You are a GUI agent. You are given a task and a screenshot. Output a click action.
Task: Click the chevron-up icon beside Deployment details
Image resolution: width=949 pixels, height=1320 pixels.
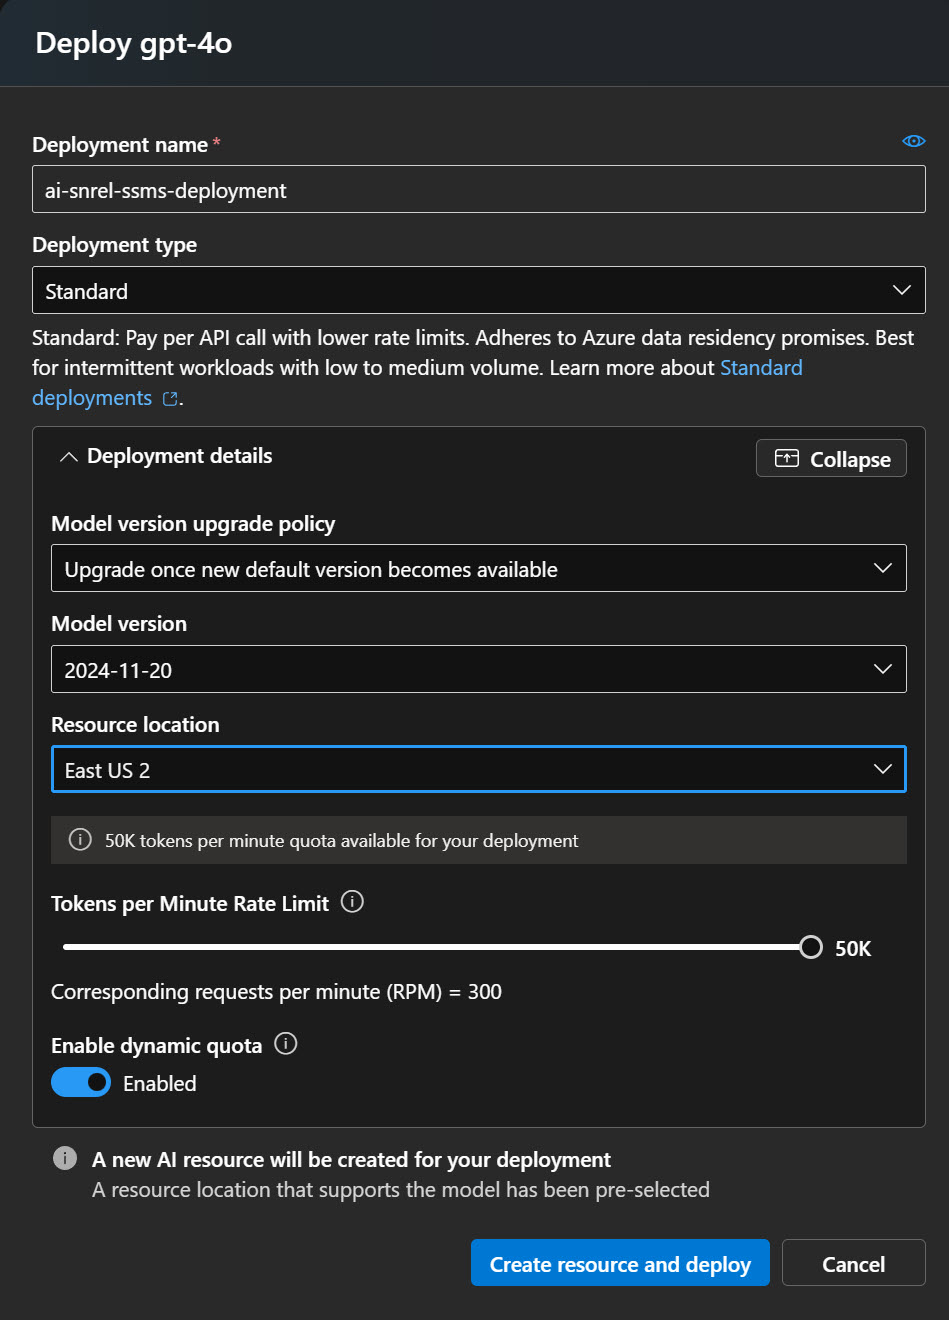pos(68,457)
